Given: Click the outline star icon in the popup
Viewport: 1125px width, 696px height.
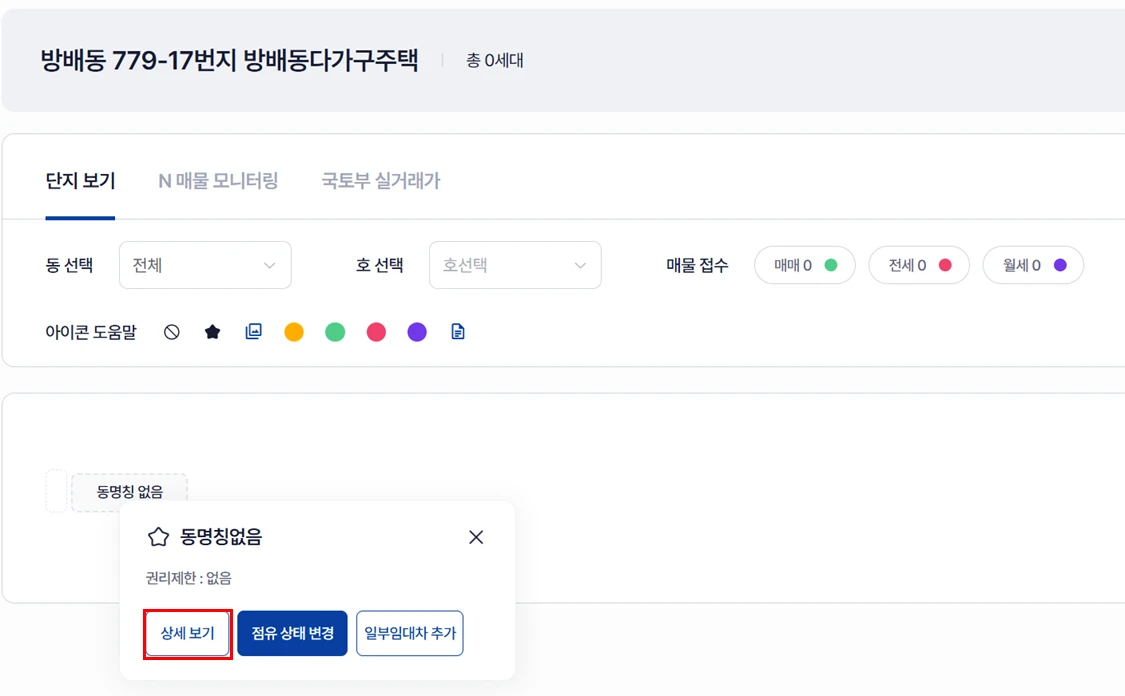Looking at the screenshot, I should point(158,537).
